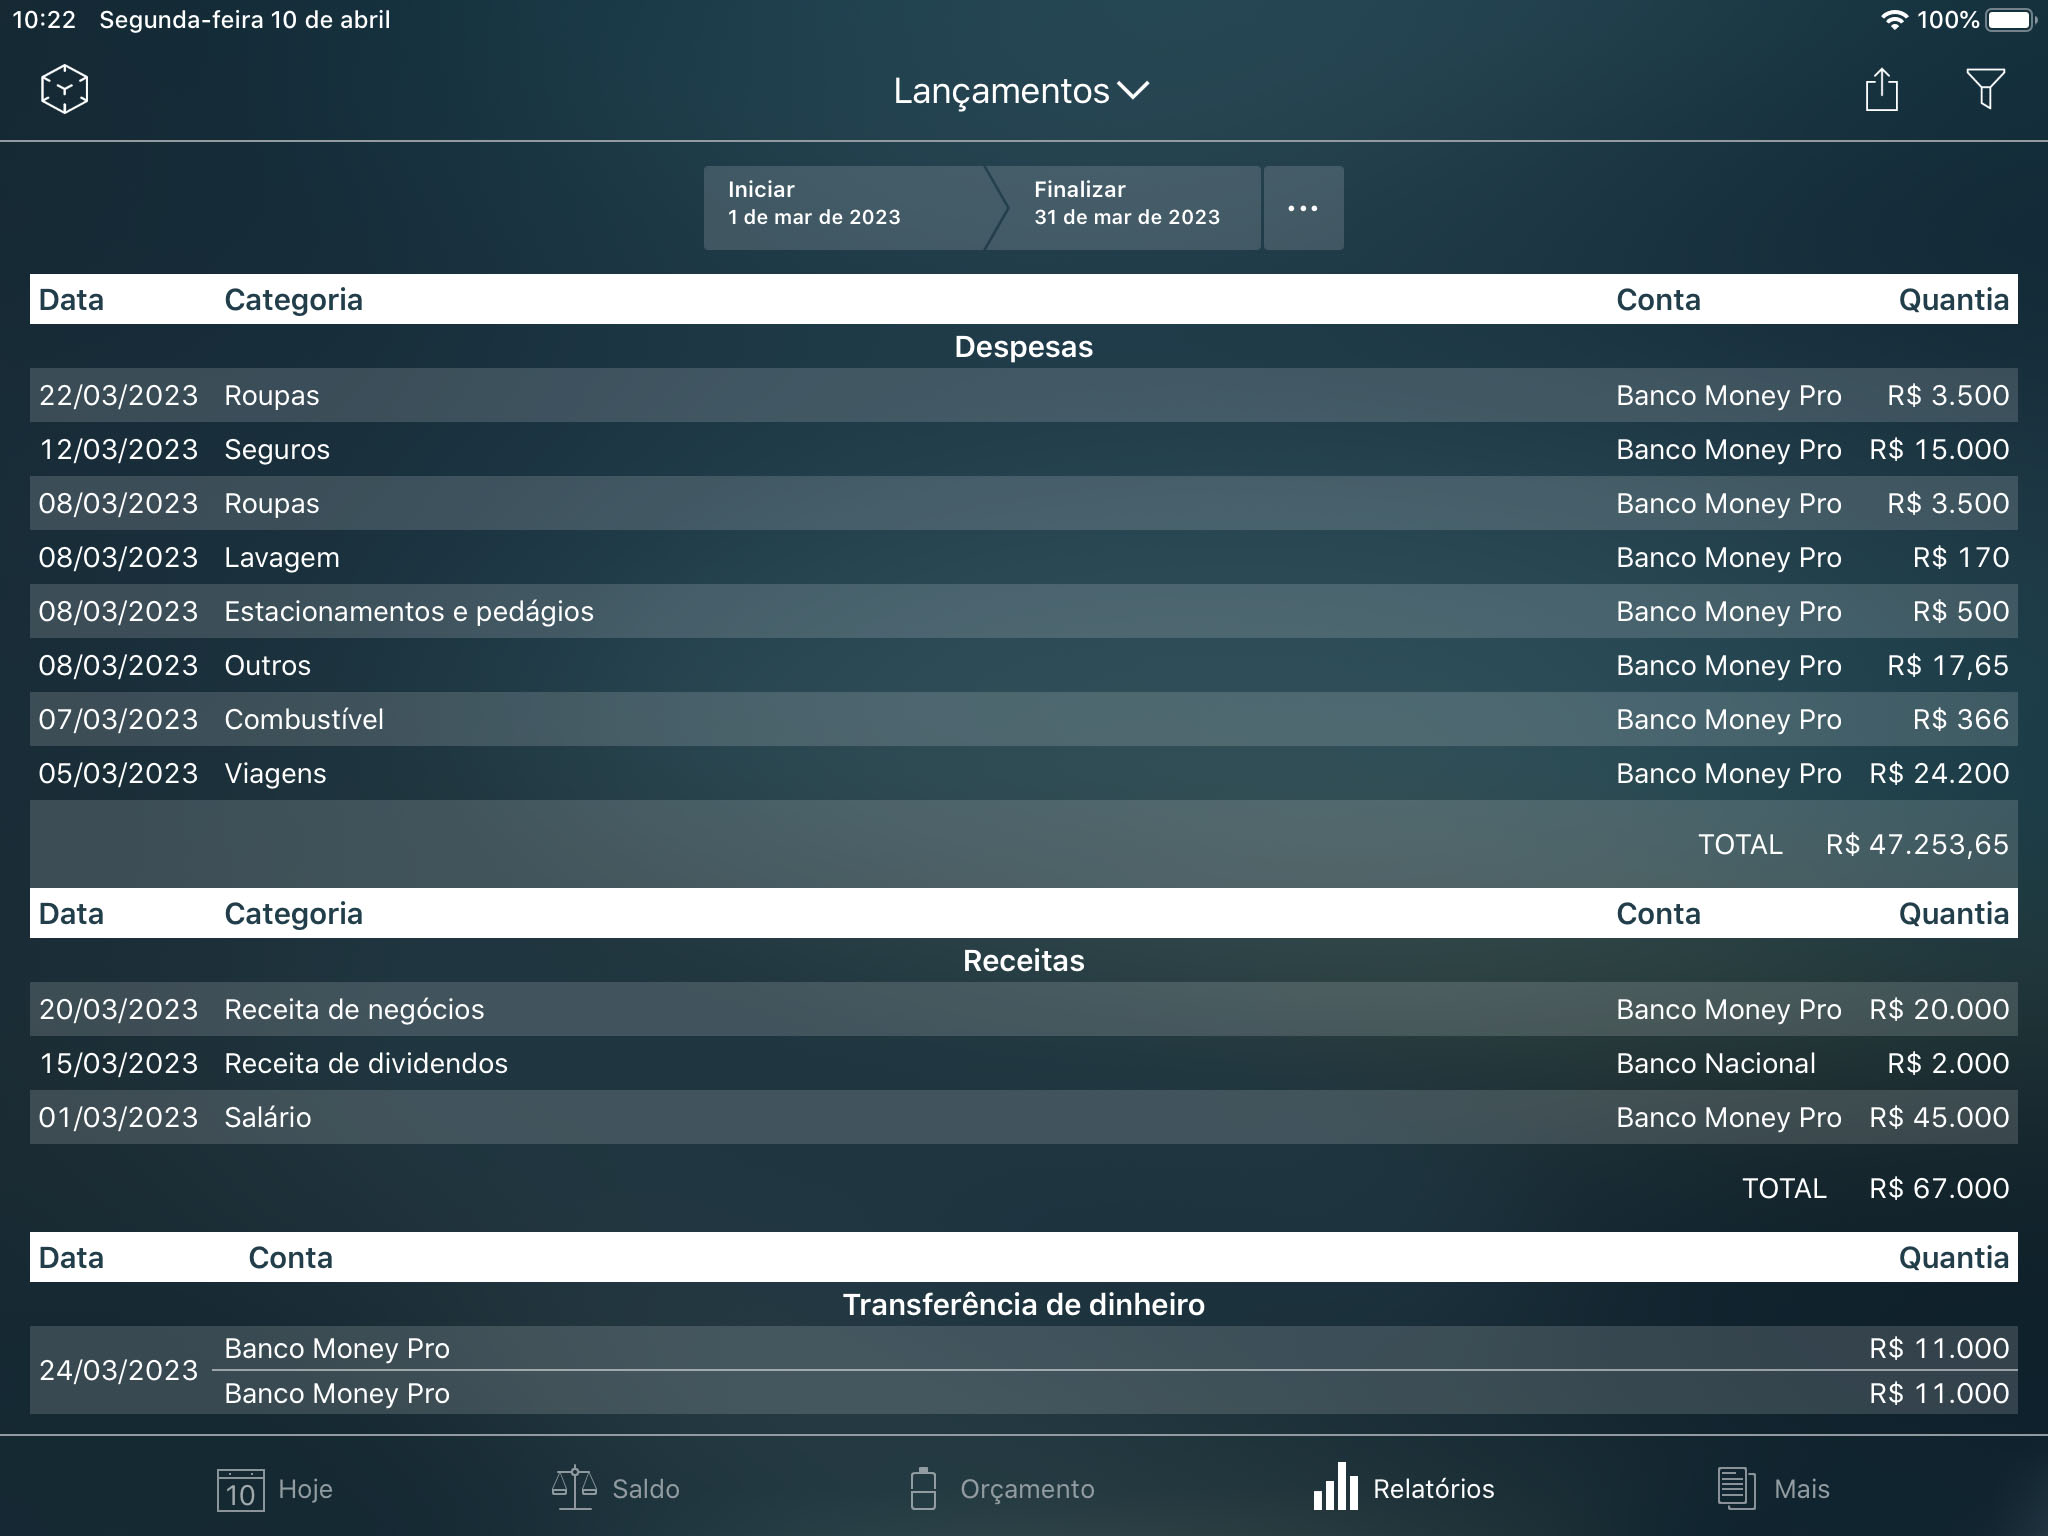This screenshot has width=2048, height=1536.
Task: Select the Seguros R$ 15.000 row
Action: coord(1024,449)
